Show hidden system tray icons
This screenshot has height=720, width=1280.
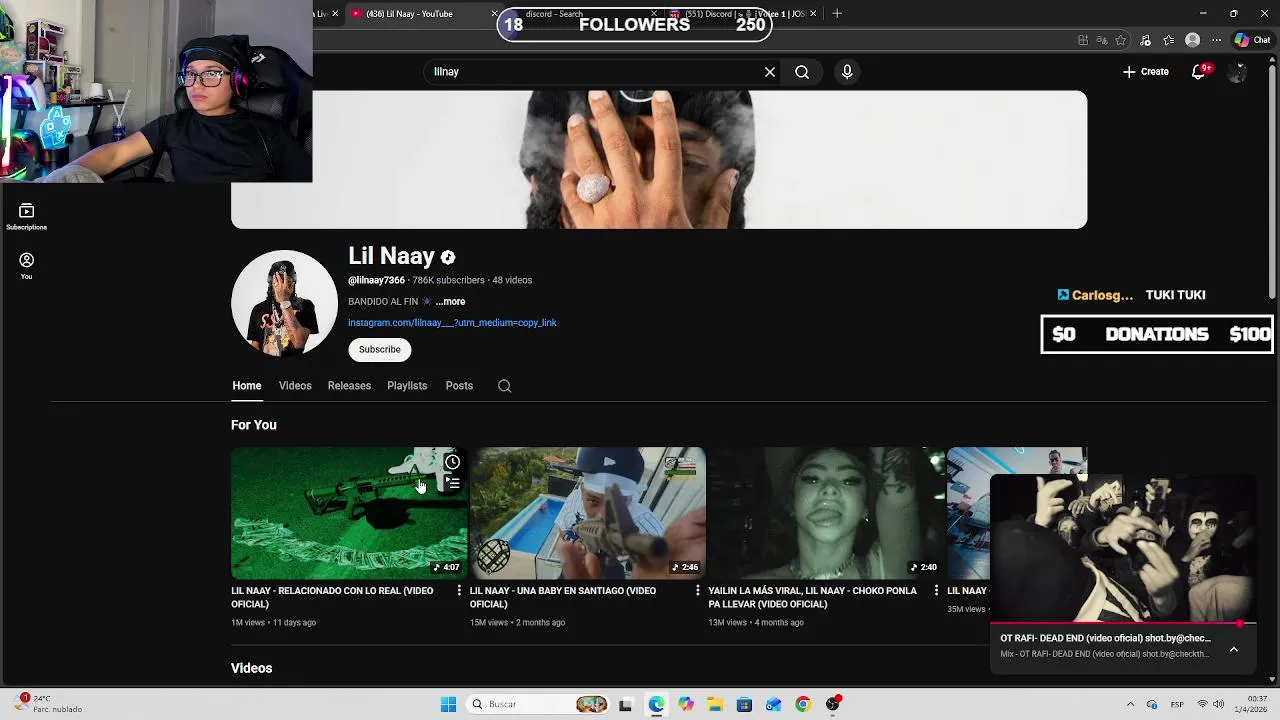coord(1129,704)
